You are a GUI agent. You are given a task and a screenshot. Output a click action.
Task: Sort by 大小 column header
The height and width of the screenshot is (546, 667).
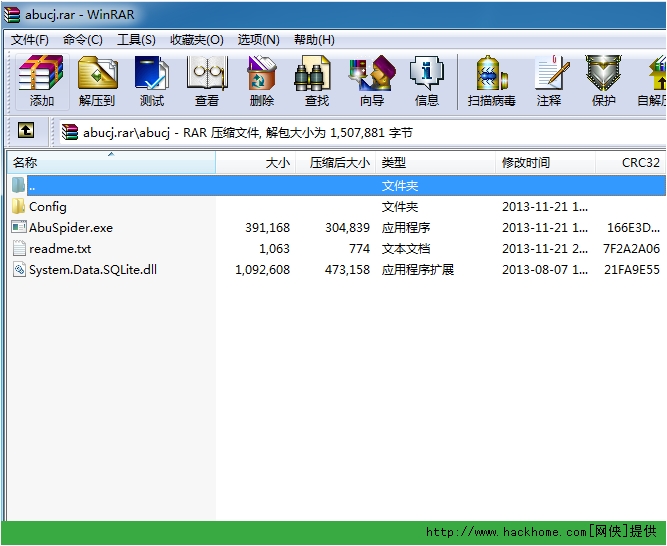[256, 162]
